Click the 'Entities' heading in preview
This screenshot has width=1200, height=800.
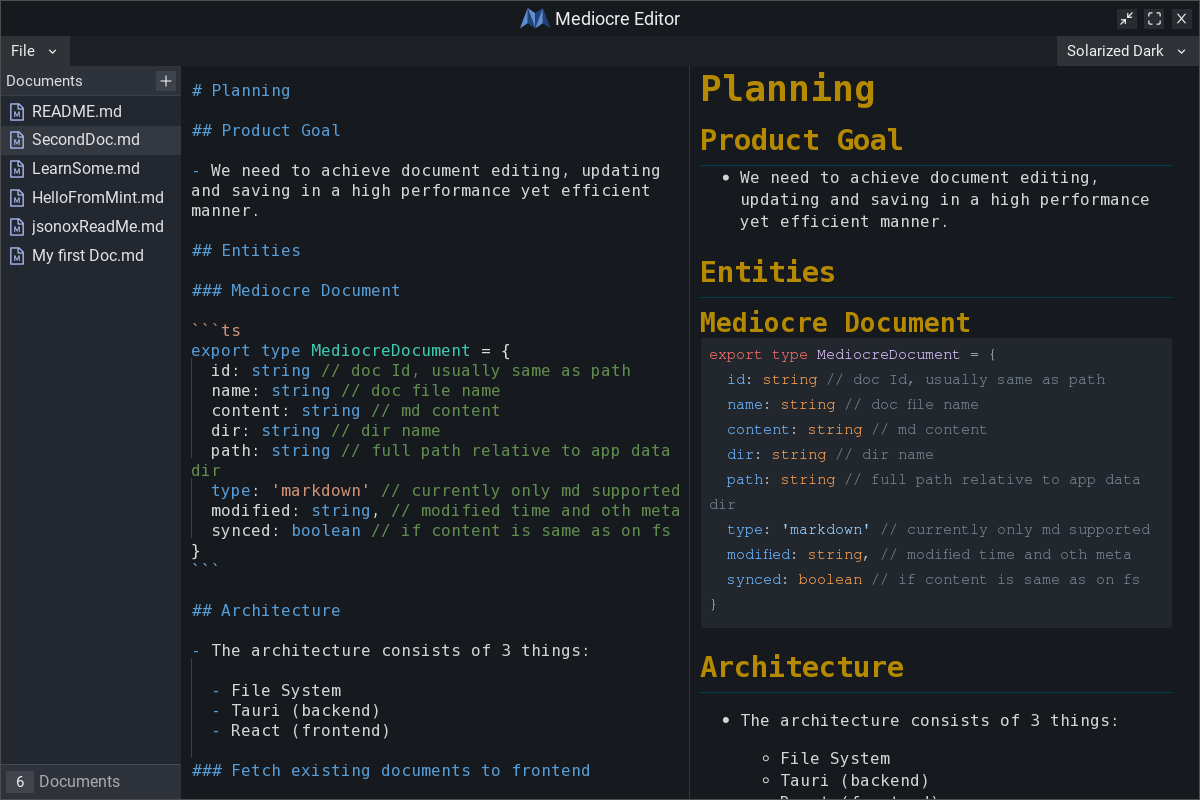768,271
